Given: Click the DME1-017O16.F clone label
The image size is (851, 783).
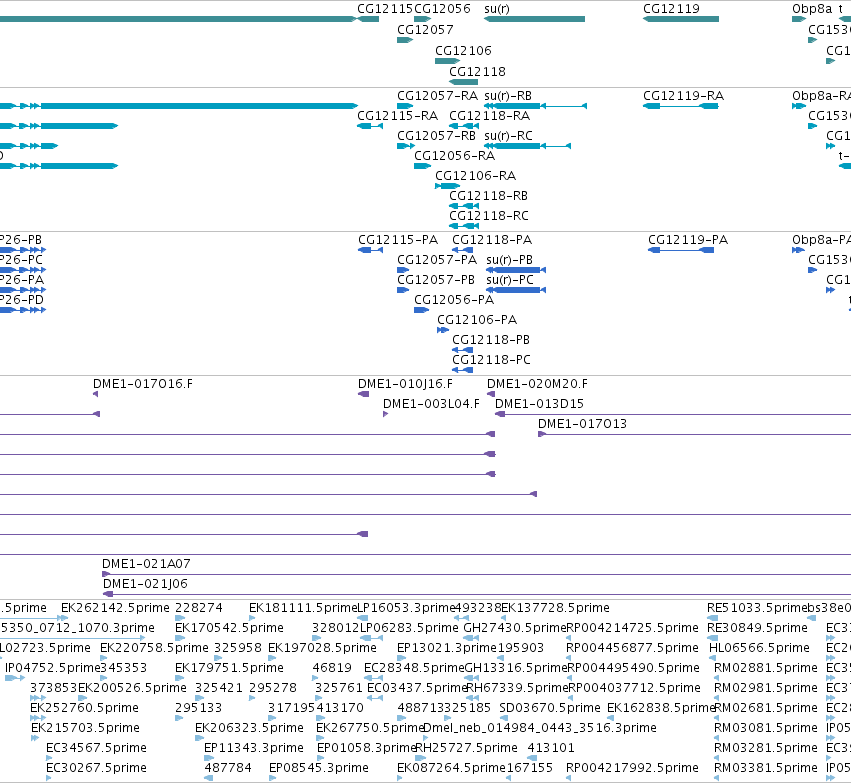Looking at the screenshot, I should [143, 384].
